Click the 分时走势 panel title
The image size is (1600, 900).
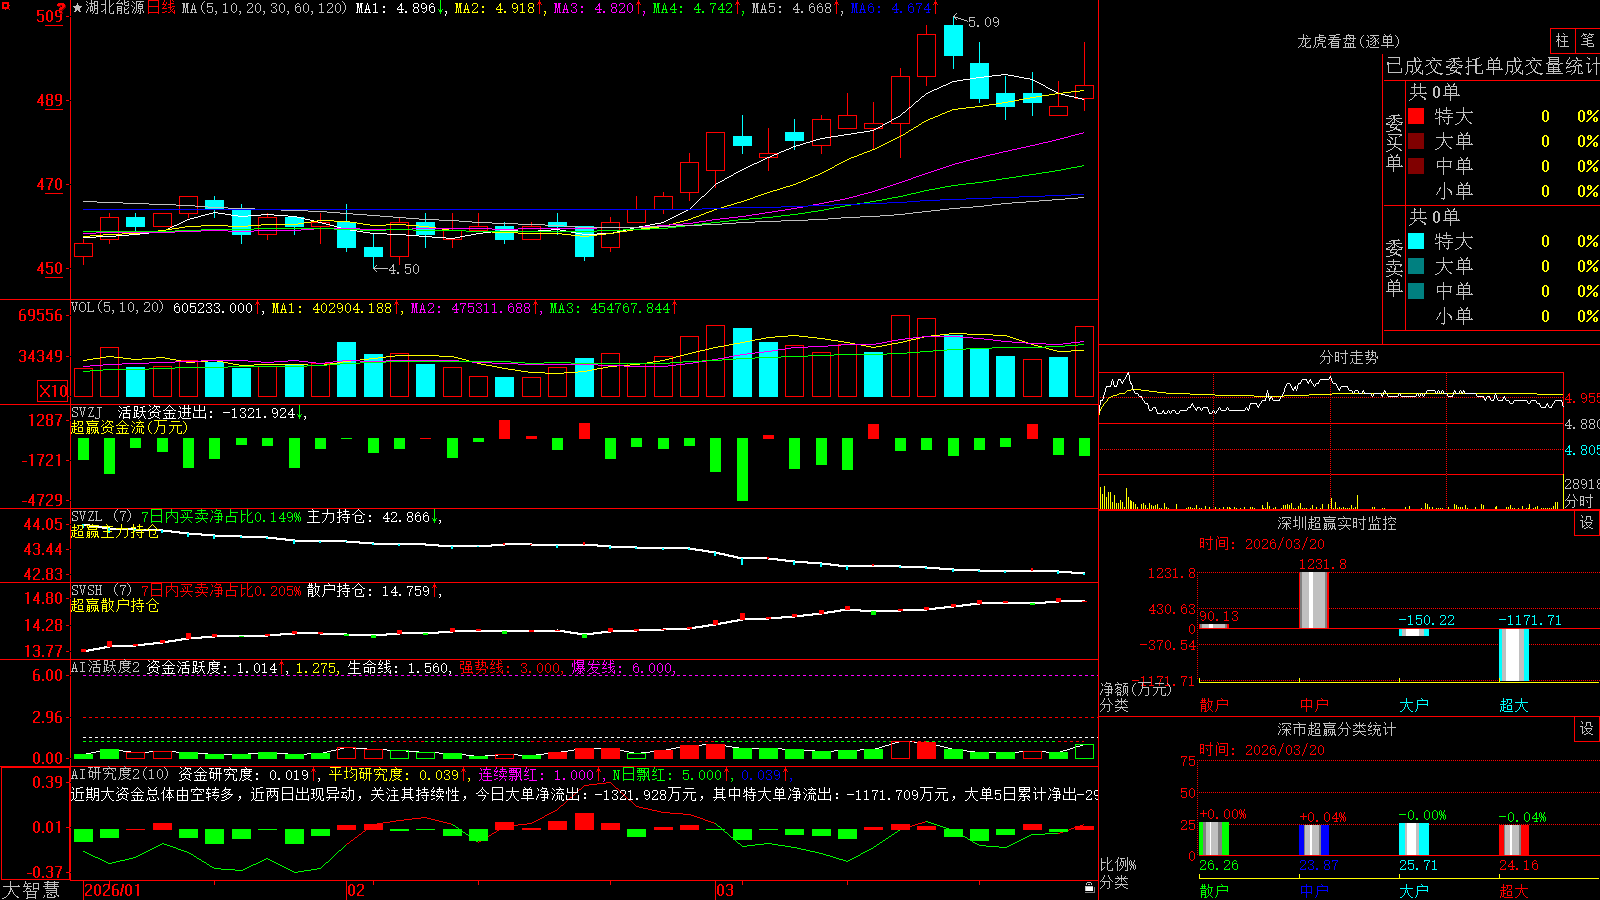coord(1348,357)
